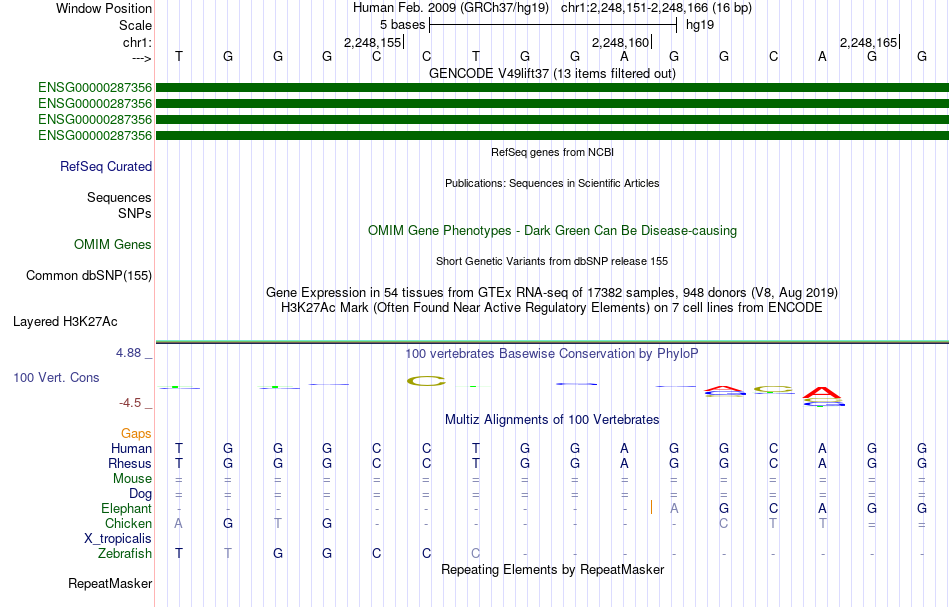Click the OMIM Gene Phenotypes title

coord(552,231)
